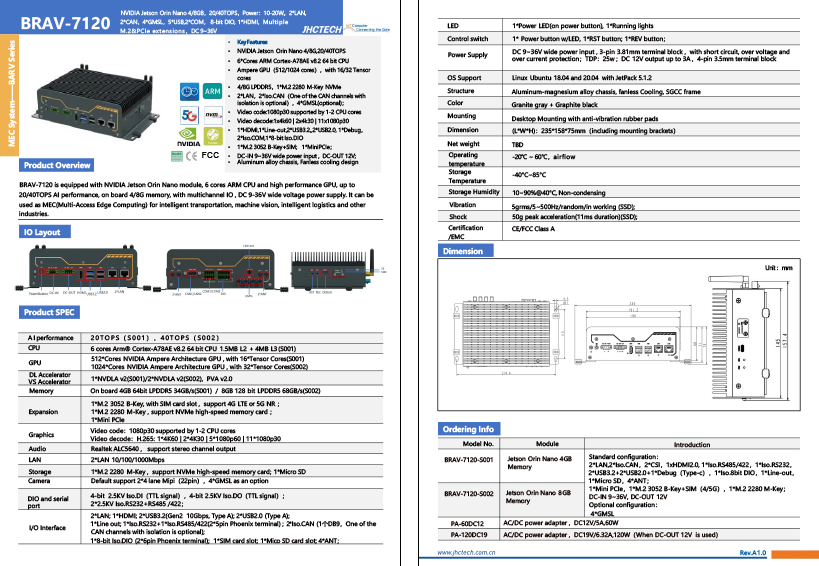Click the 'Jetson Orin Nano 8GB Memory' cell
This screenshot has width=819, height=566.
click(538, 497)
